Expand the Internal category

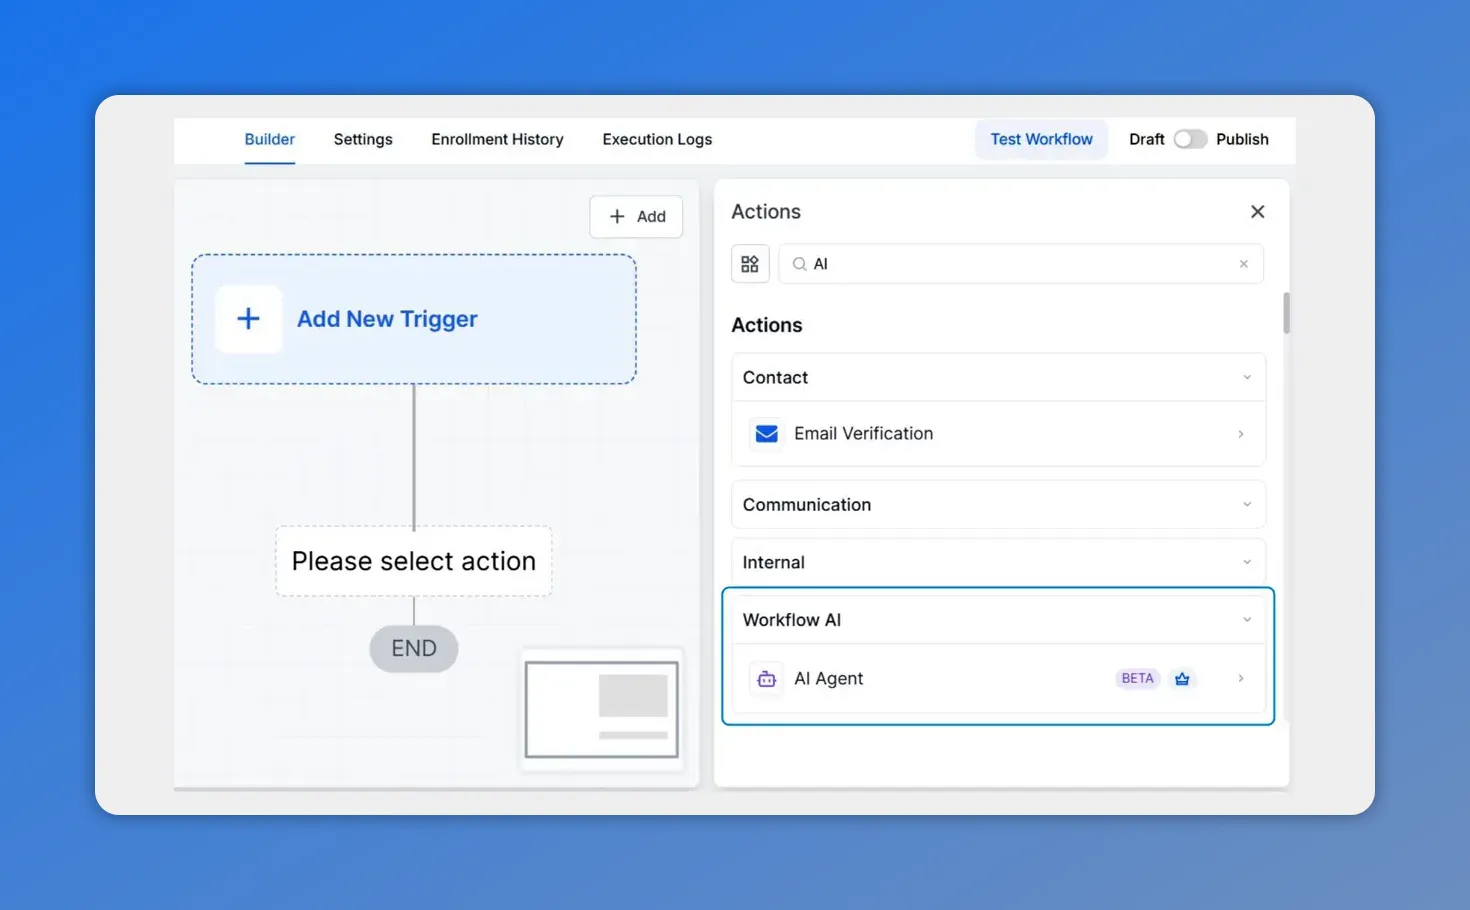tap(1246, 561)
